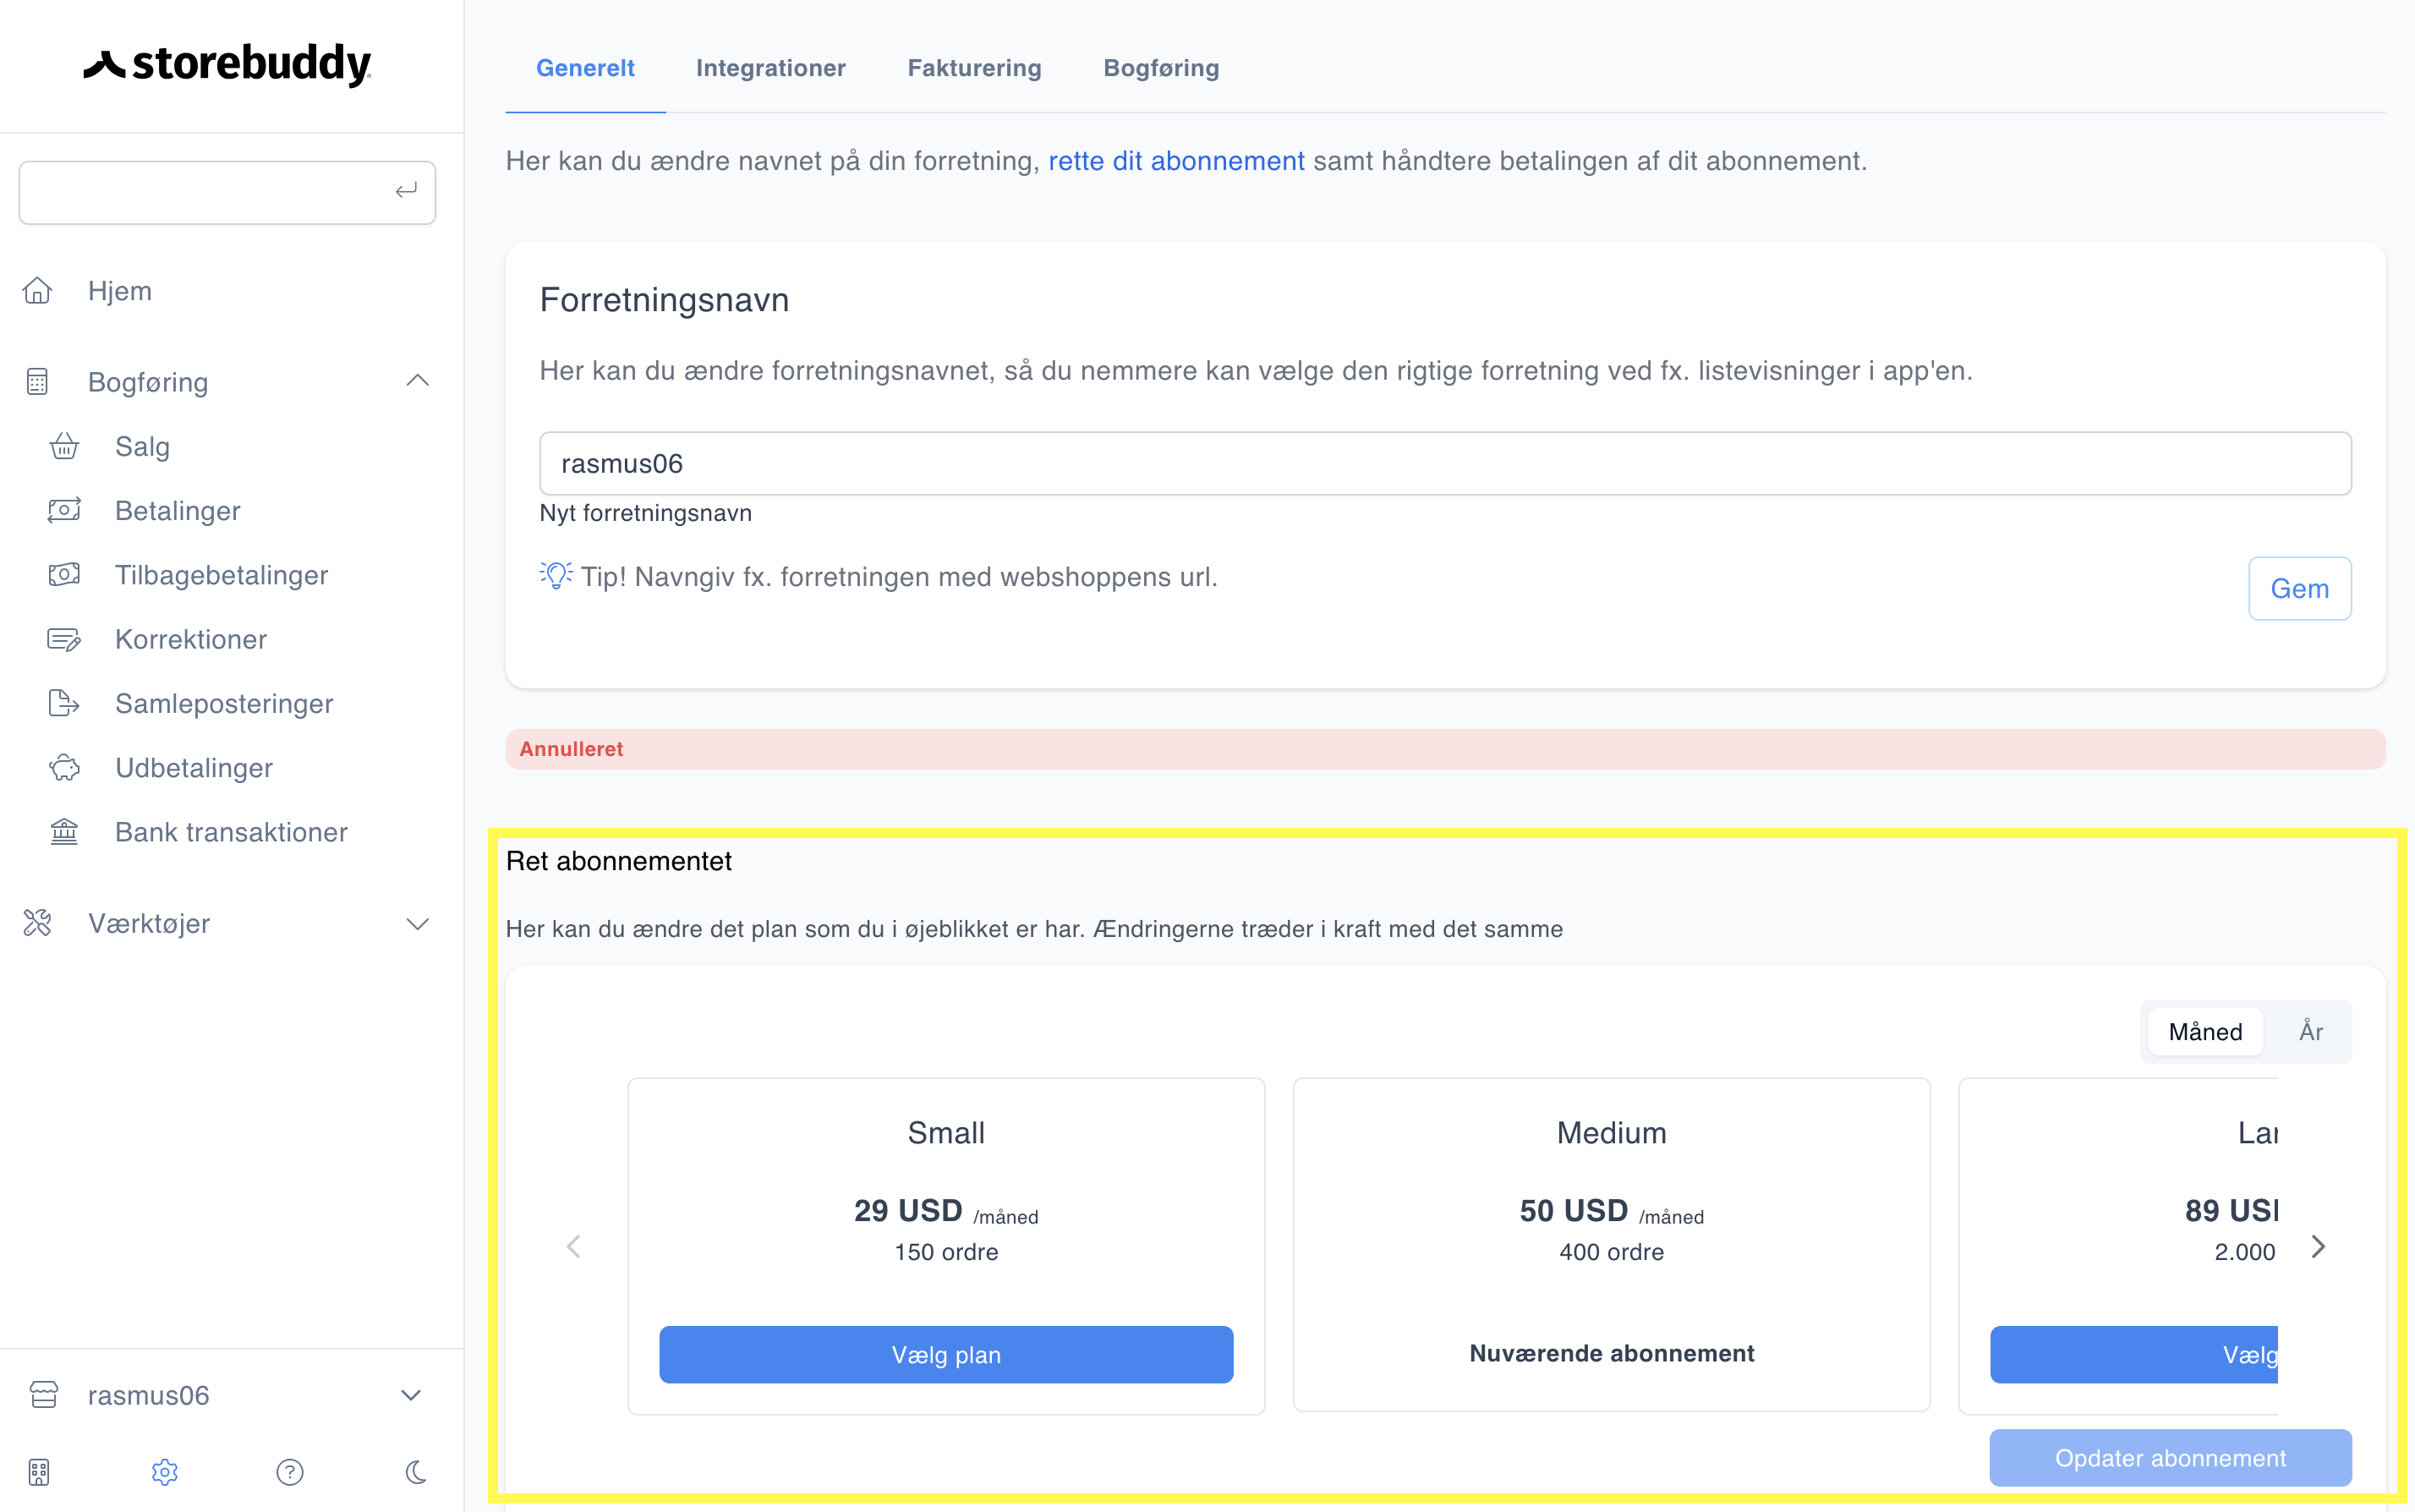Expand the Værktøjer section chevron
Screen dimensions: 2415x1512
point(418,924)
